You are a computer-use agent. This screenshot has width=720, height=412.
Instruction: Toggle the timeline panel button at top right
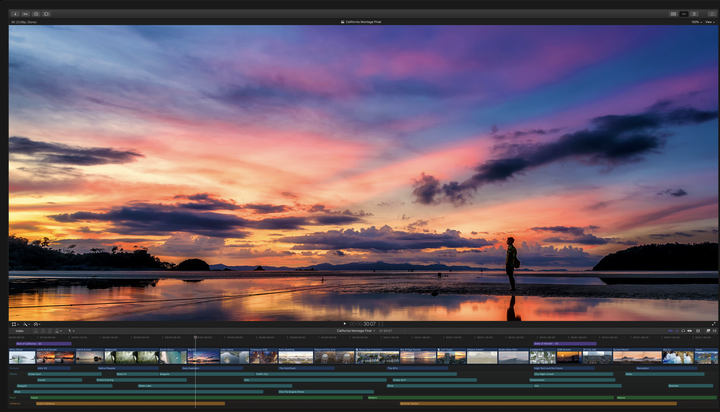(685, 14)
